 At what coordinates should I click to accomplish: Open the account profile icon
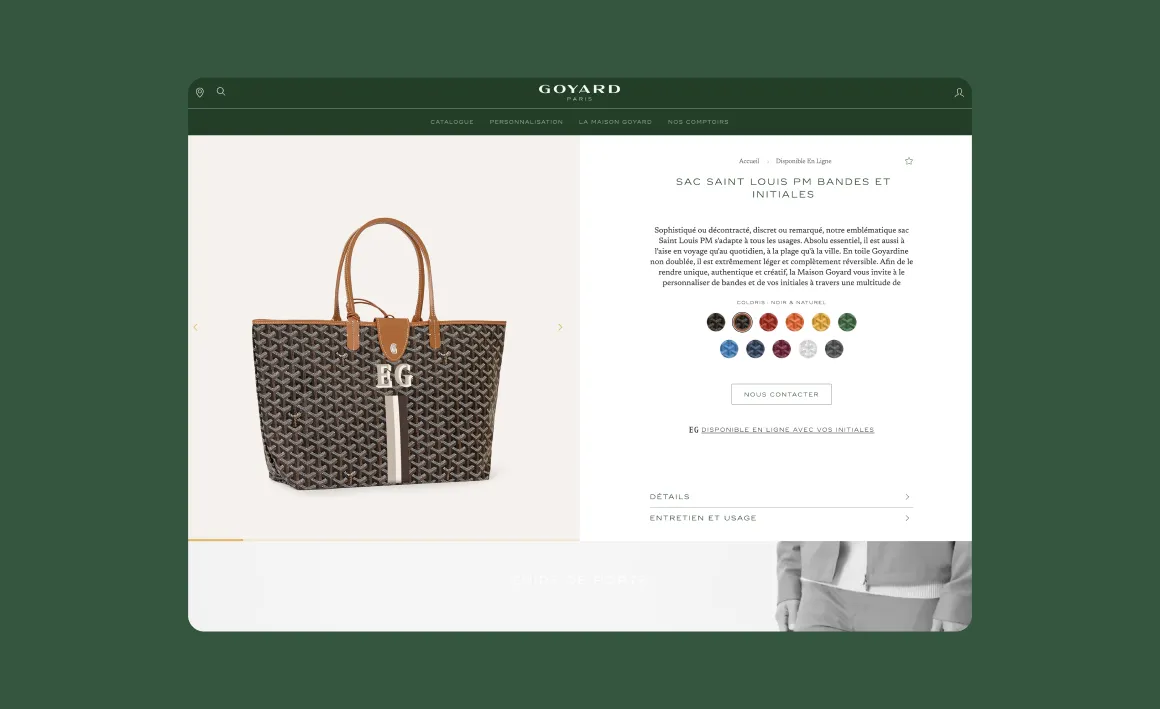(959, 93)
